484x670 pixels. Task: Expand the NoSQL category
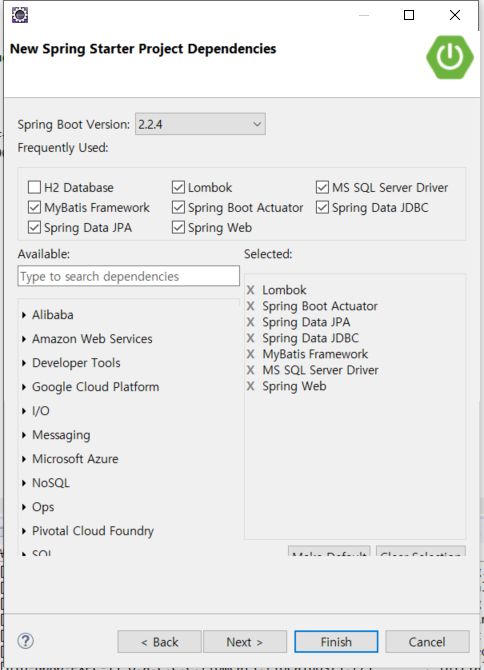click(24, 483)
